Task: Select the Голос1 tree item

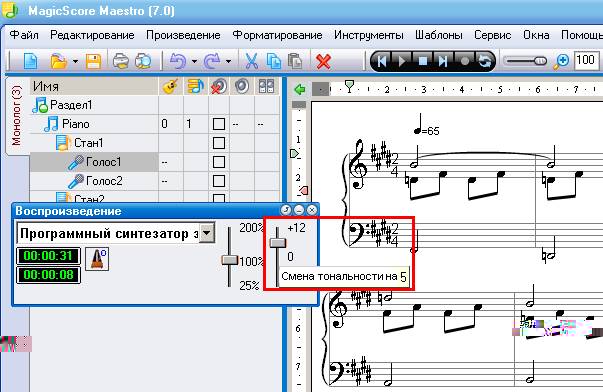Action: [x=103, y=162]
